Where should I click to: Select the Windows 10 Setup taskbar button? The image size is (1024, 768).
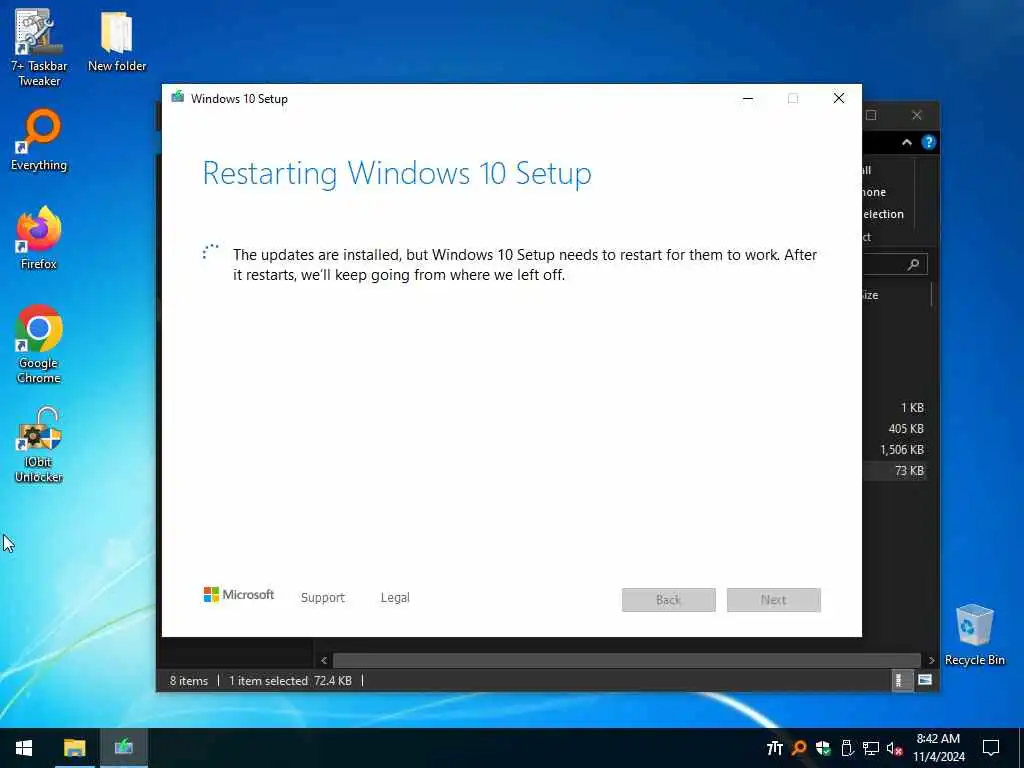tap(123, 748)
